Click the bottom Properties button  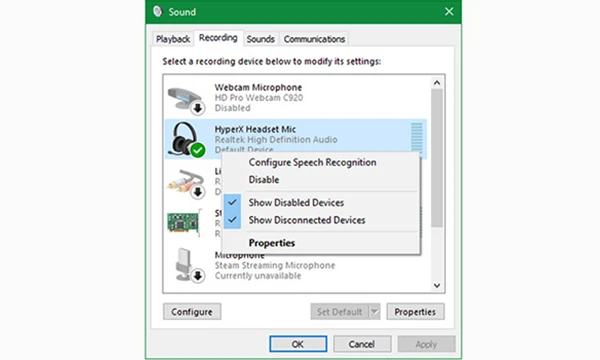(x=415, y=312)
